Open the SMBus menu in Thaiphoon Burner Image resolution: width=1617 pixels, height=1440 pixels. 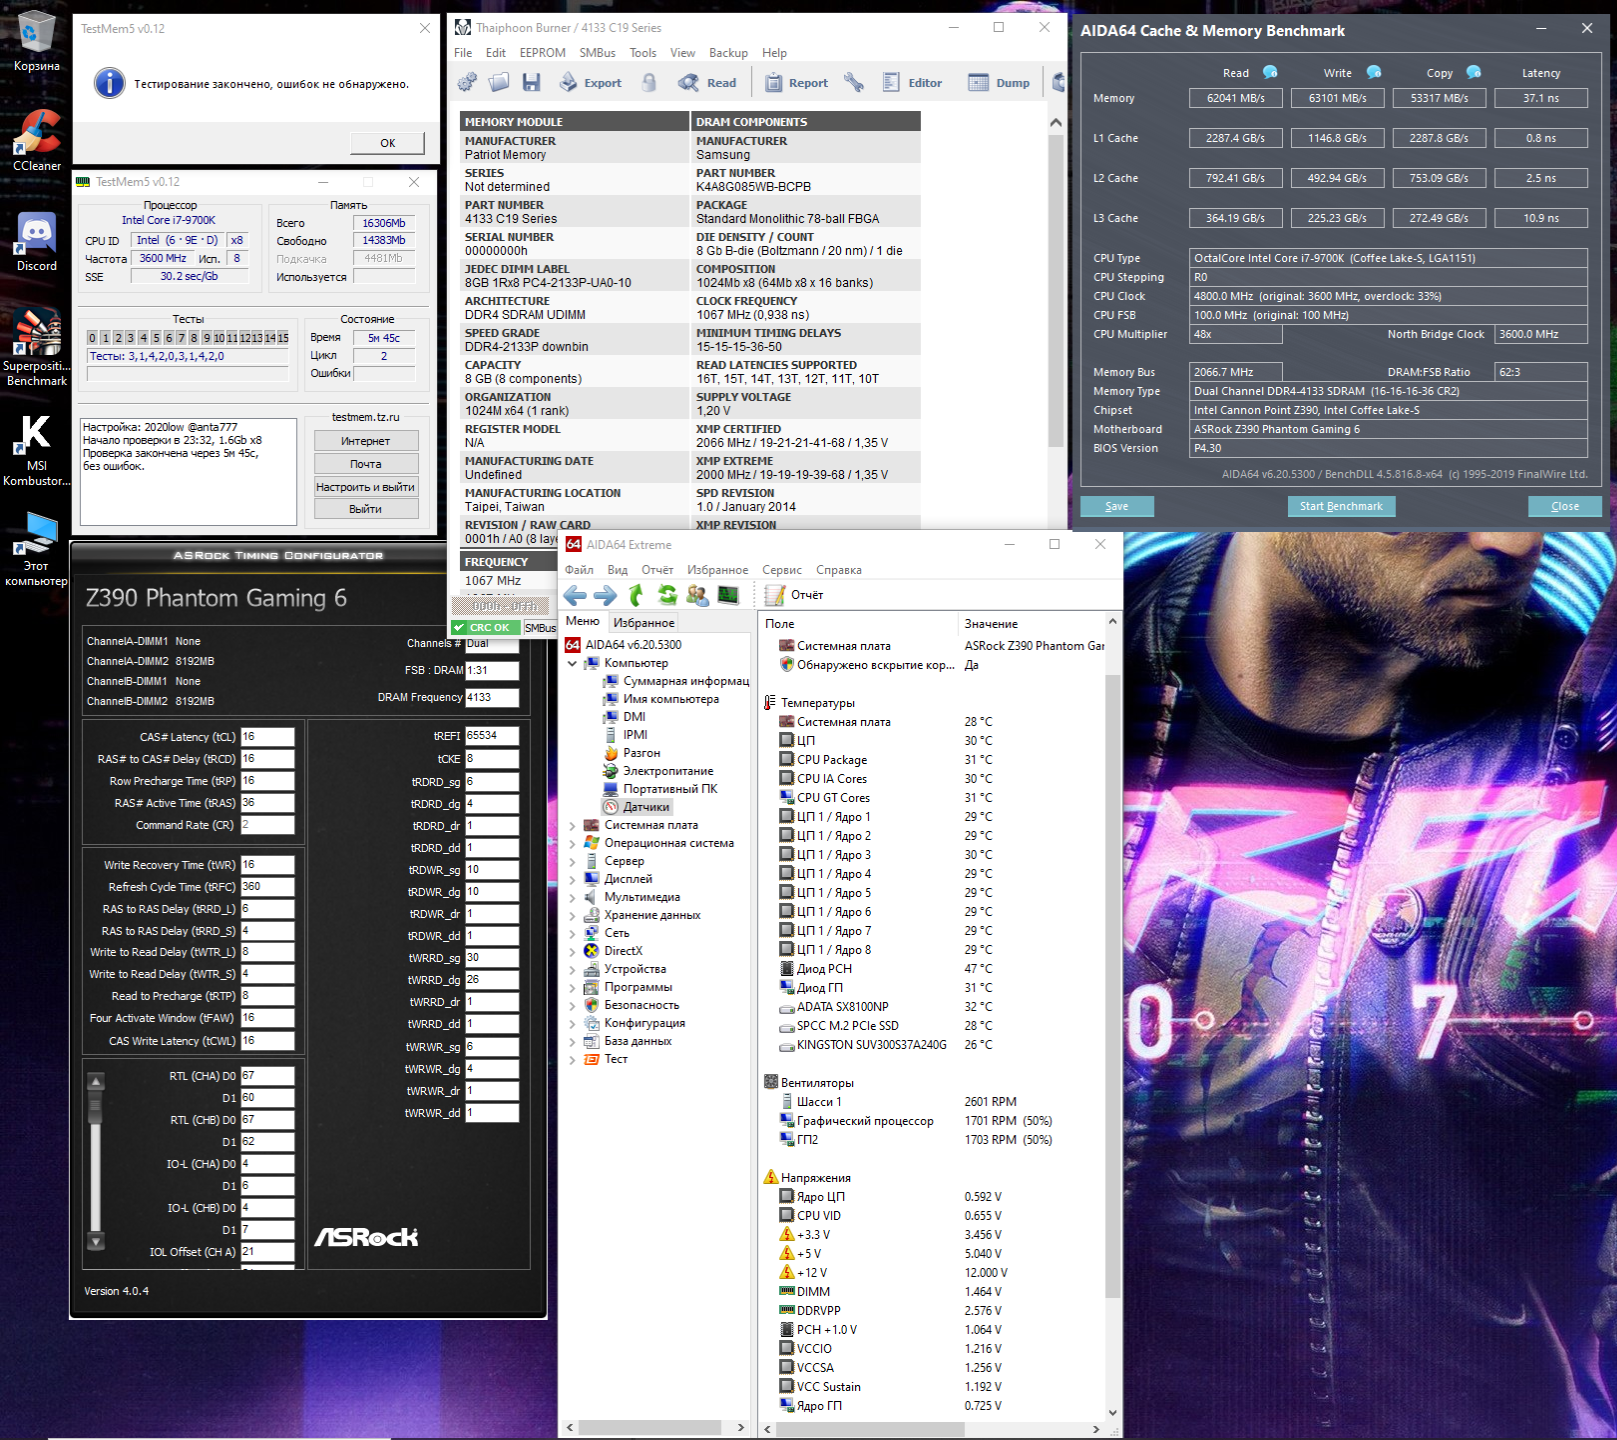pyautogui.click(x=597, y=53)
